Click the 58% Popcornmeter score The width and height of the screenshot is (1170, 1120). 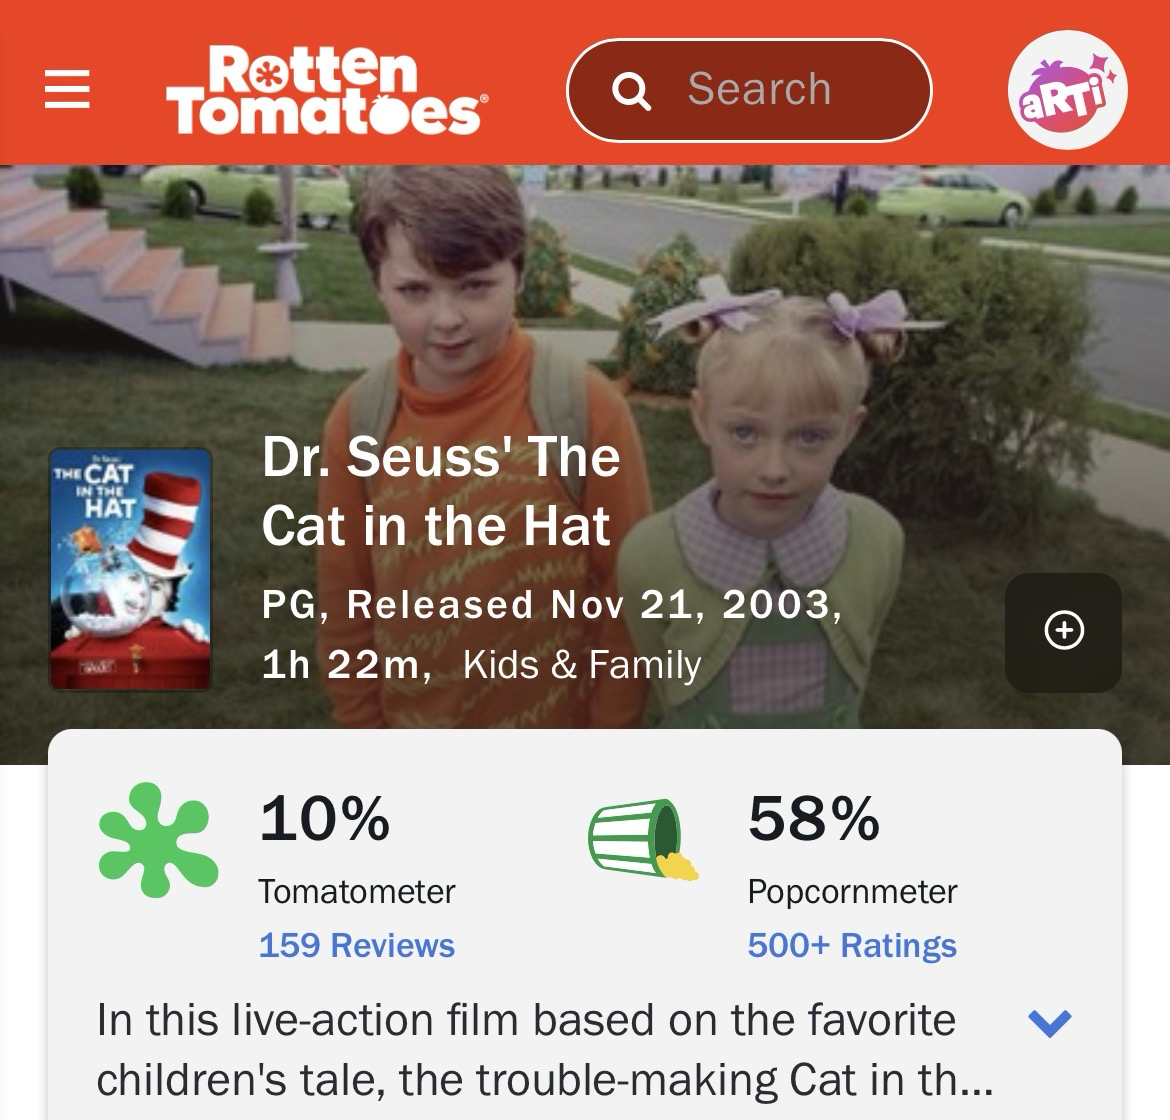point(814,818)
